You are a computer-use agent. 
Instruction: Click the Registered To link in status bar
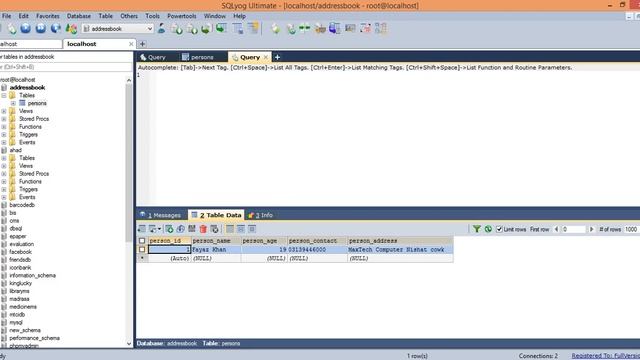click(605, 356)
